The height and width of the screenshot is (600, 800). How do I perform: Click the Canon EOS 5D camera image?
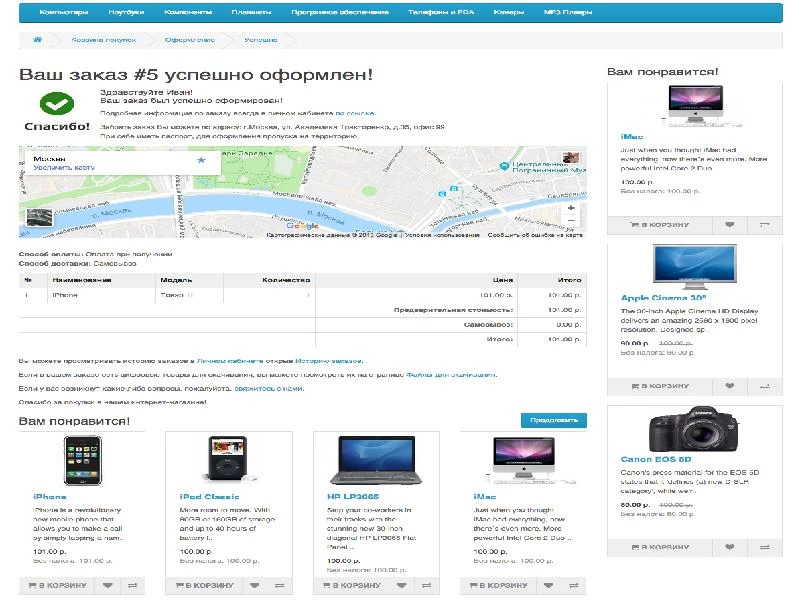point(694,429)
